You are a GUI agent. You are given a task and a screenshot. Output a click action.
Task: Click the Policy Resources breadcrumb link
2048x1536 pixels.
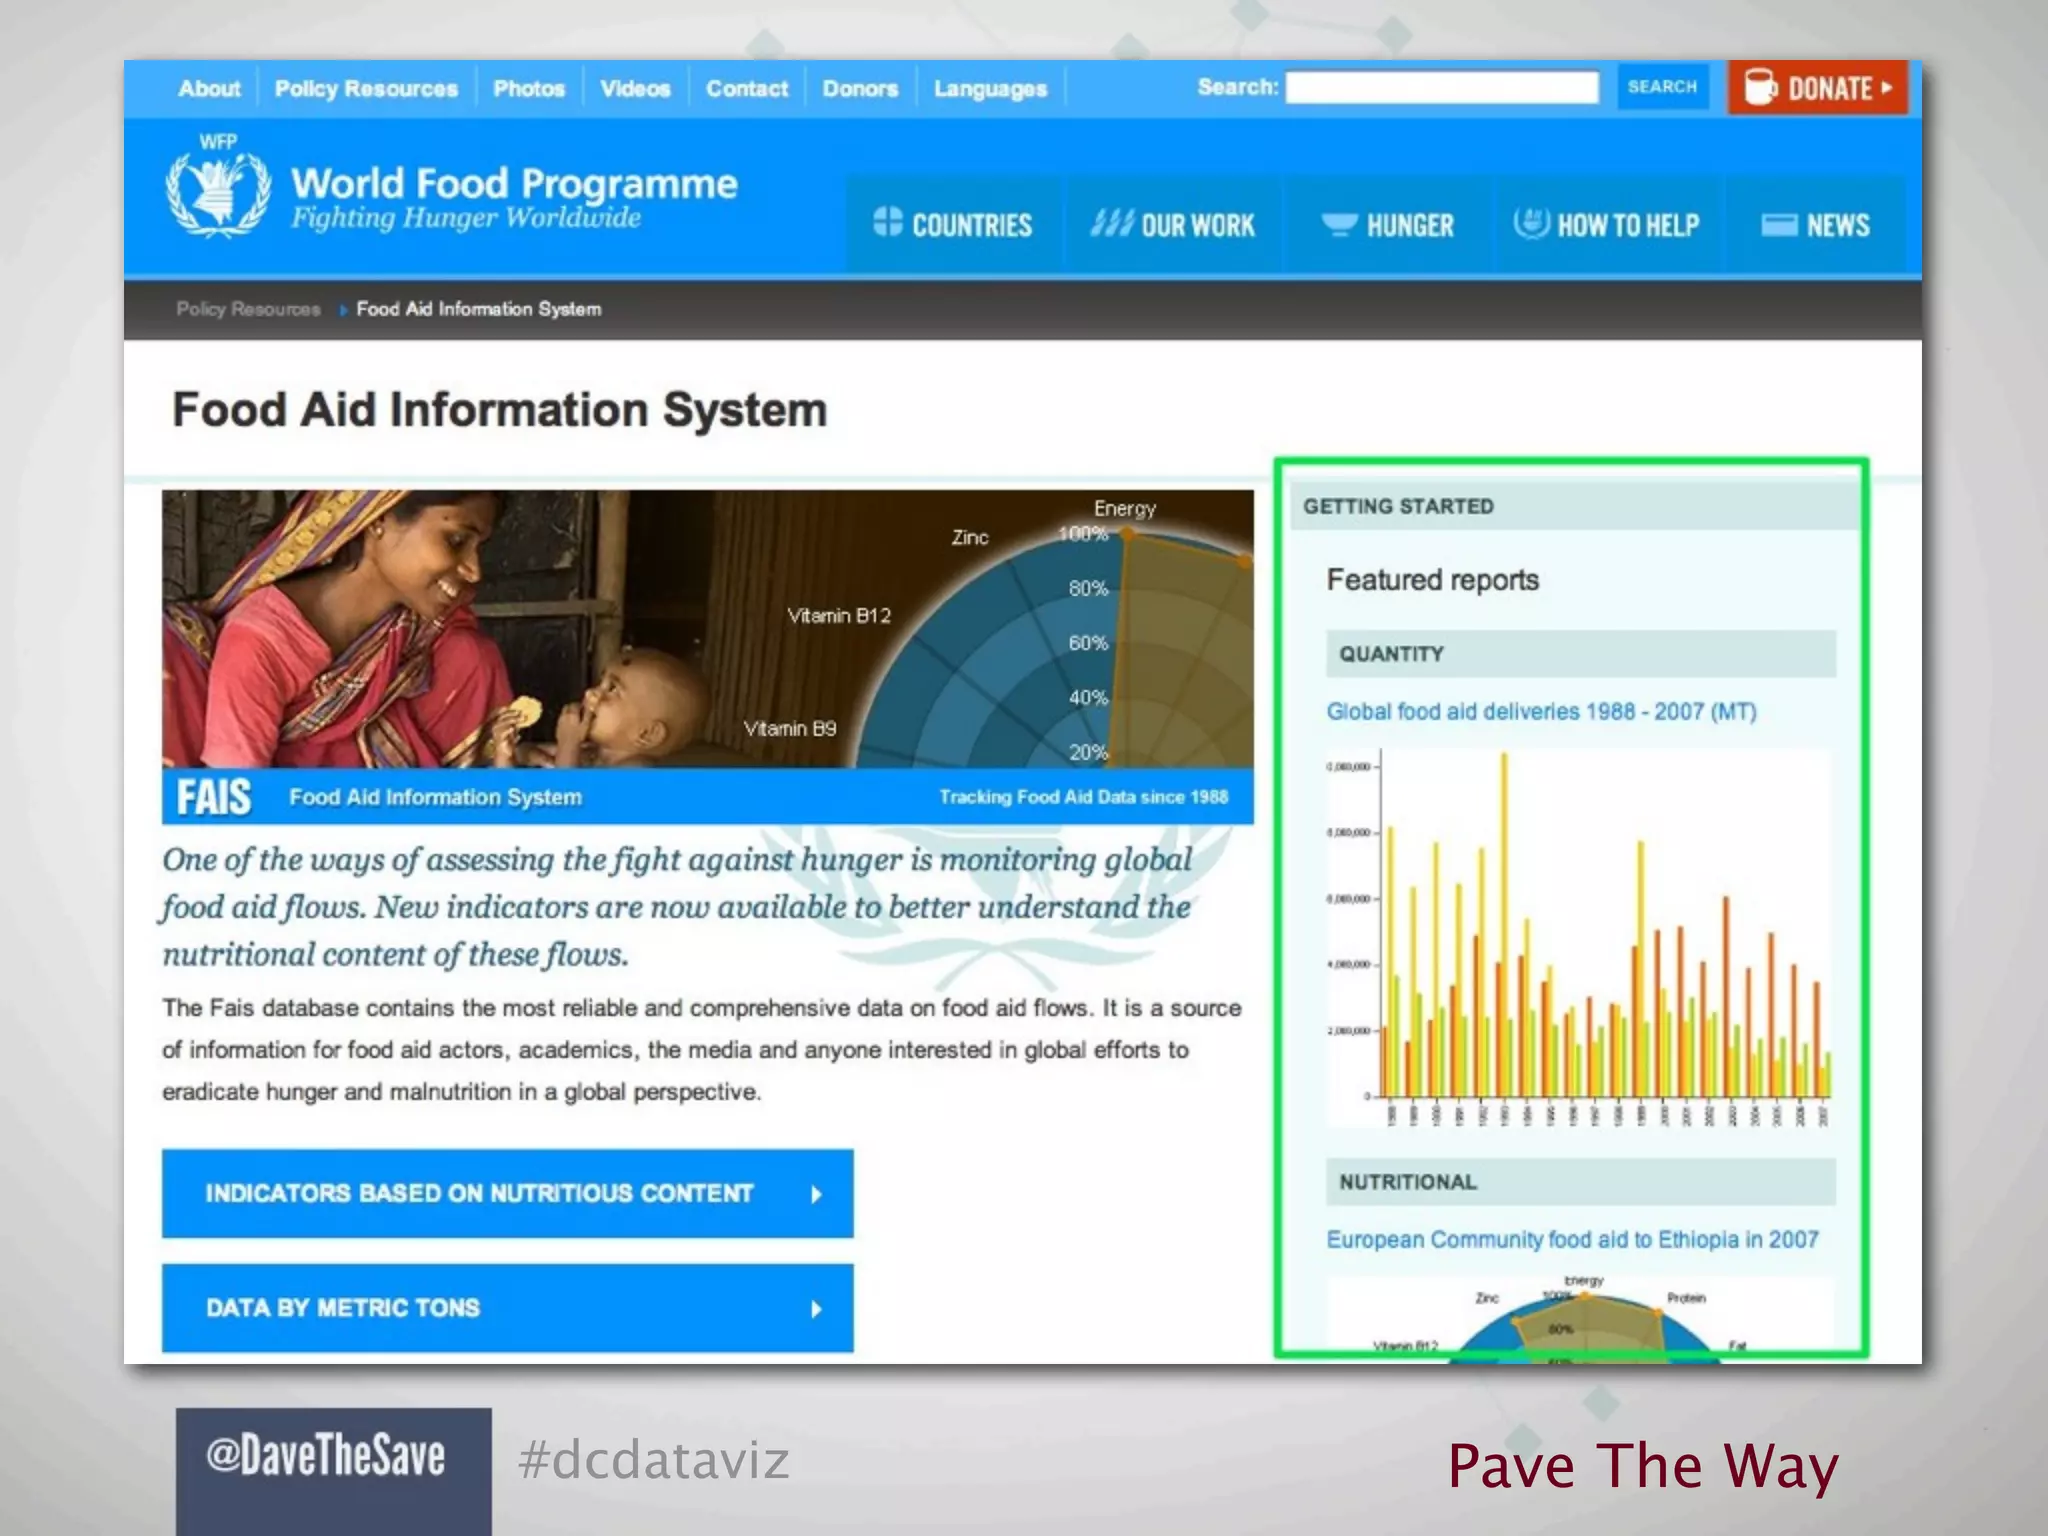point(248,309)
